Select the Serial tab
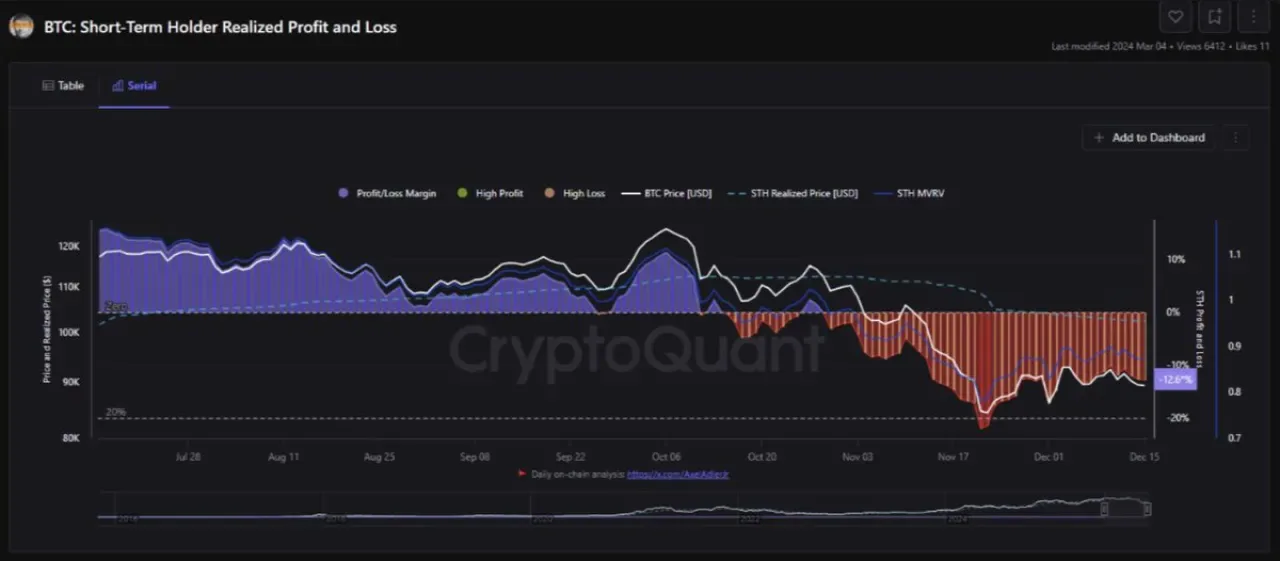The image size is (1280, 561). [x=134, y=86]
